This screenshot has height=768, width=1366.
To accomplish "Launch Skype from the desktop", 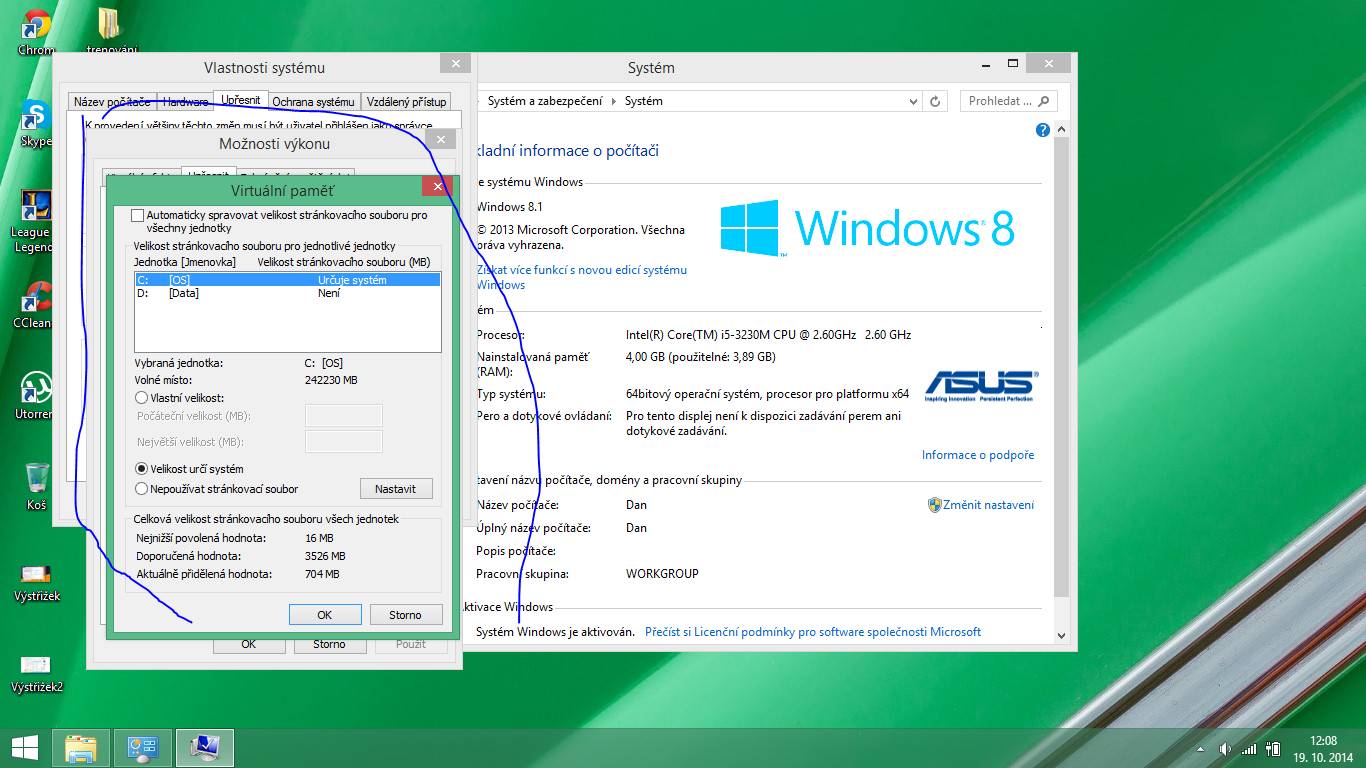I will coord(36,123).
